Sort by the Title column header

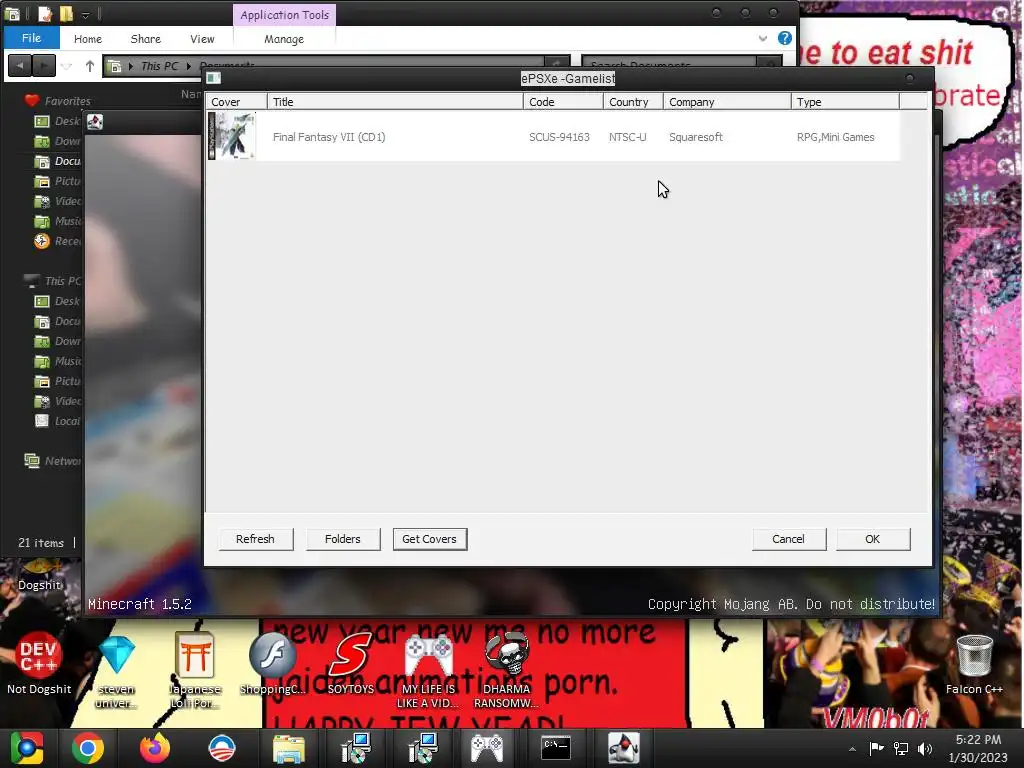395,101
